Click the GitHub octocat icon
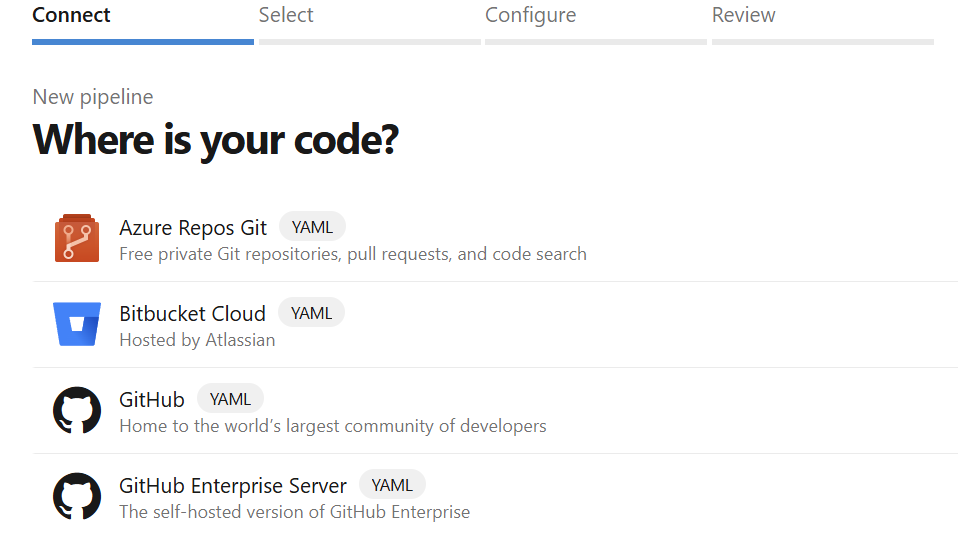Viewport: 958px width, 560px height. click(77, 410)
